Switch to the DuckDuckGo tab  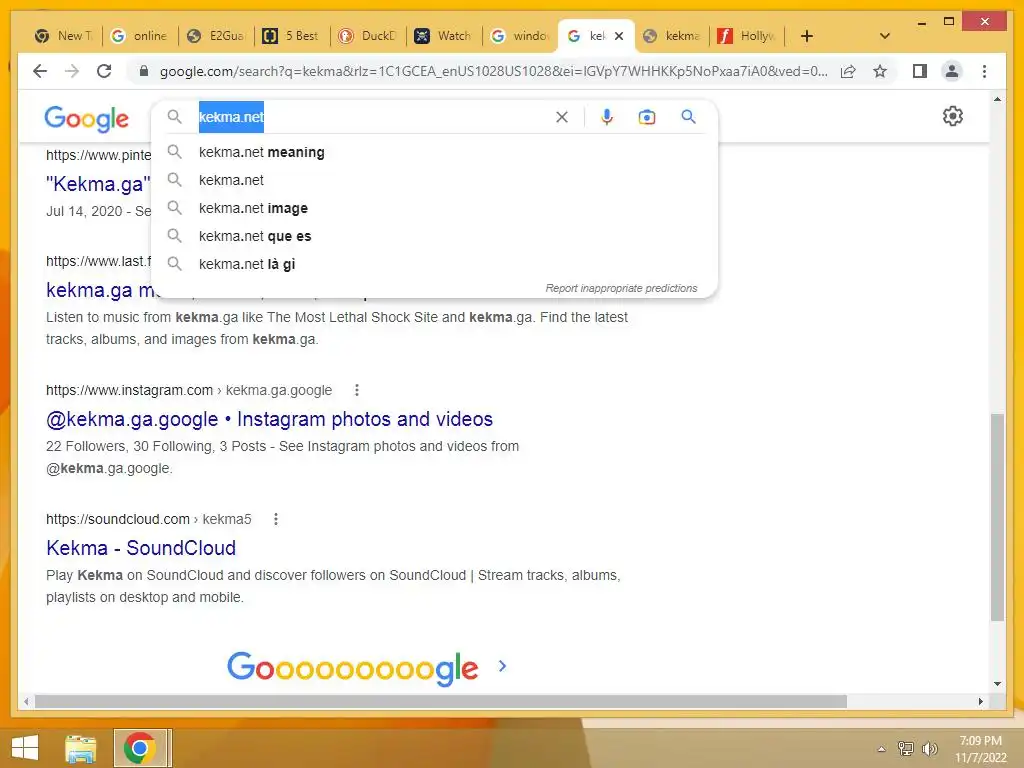pos(367,36)
